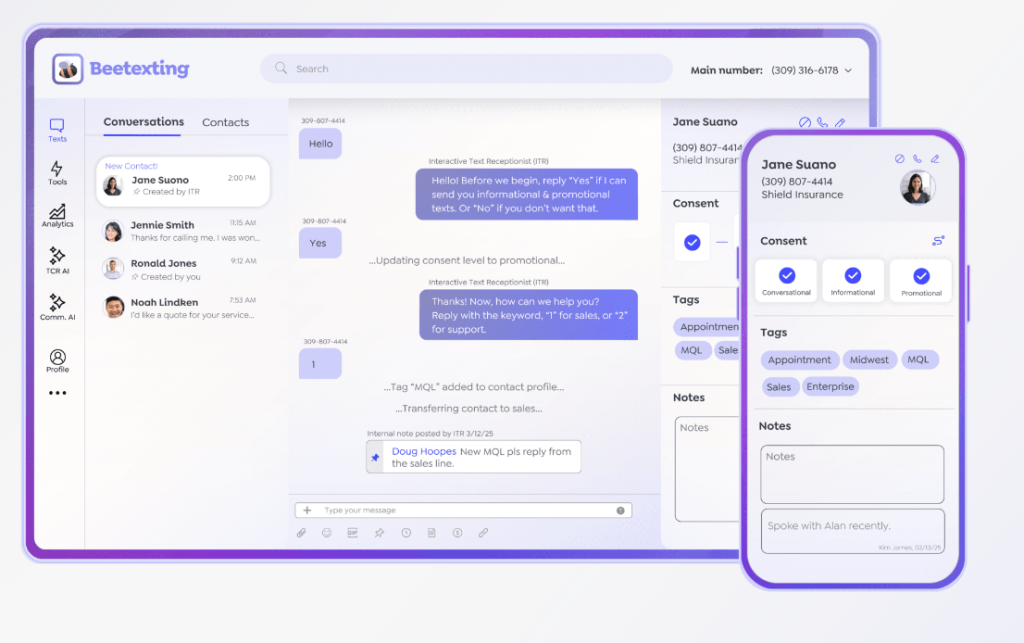Click the block icon in desktop contact panel

pos(805,122)
